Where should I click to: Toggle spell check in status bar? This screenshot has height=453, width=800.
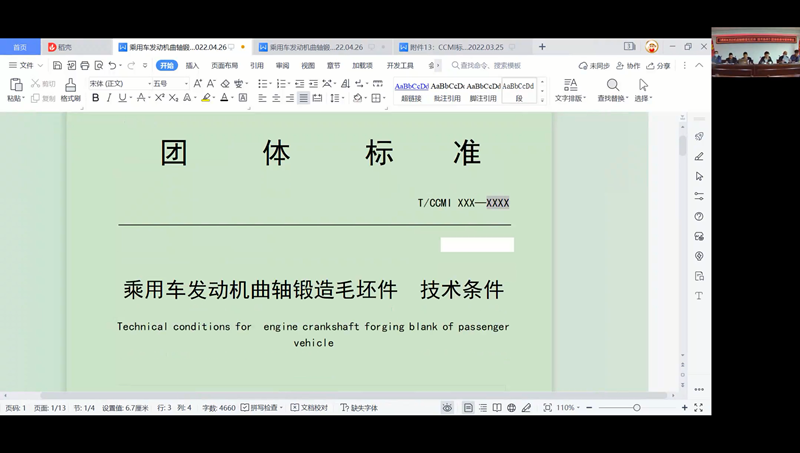tap(261, 408)
